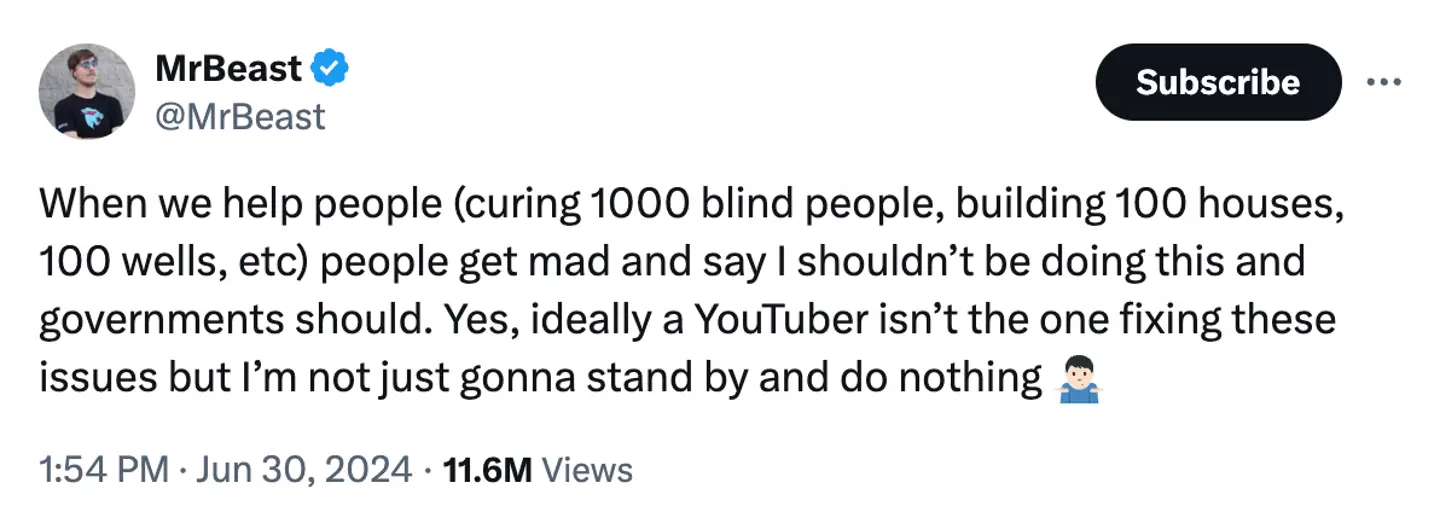Click the @MrBeast handle

(241, 117)
